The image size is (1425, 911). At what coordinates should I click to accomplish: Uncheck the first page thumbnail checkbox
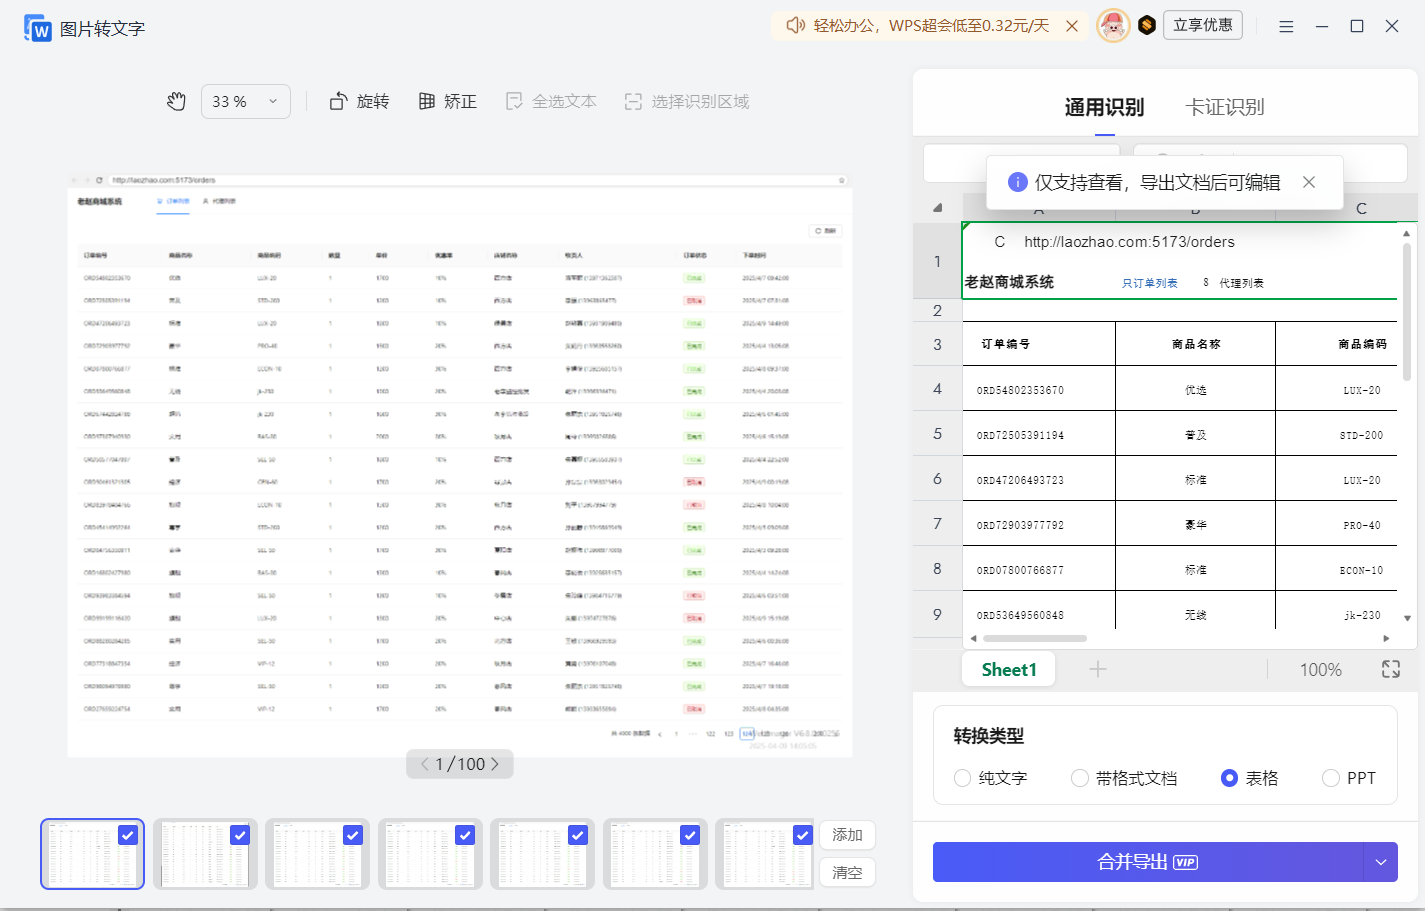click(128, 835)
